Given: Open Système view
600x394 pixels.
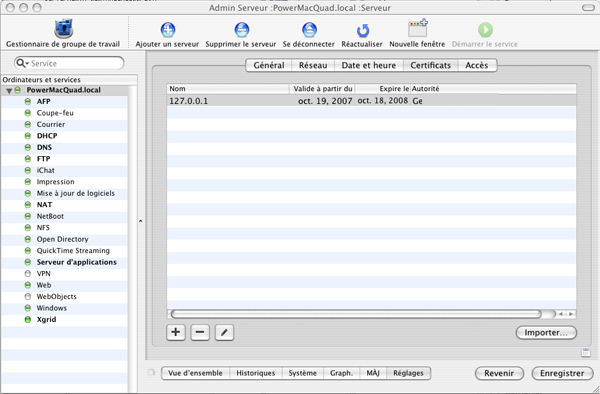Looking at the screenshot, I should (x=303, y=373).
